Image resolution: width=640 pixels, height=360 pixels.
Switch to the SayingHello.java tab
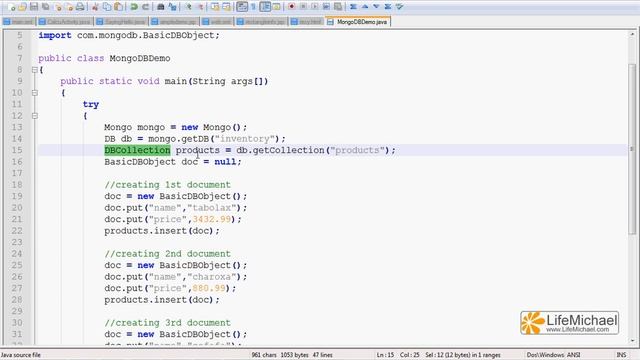pos(121,22)
